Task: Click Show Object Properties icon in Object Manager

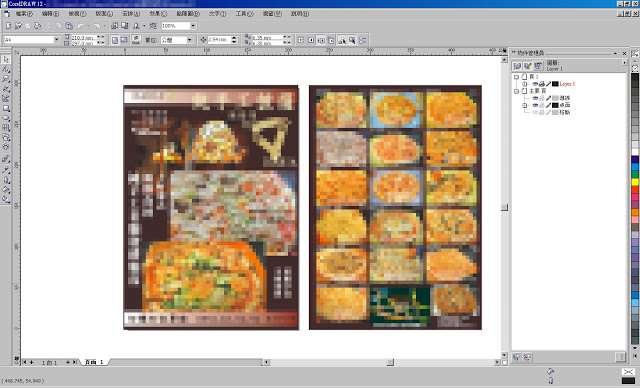Action: [x=517, y=66]
